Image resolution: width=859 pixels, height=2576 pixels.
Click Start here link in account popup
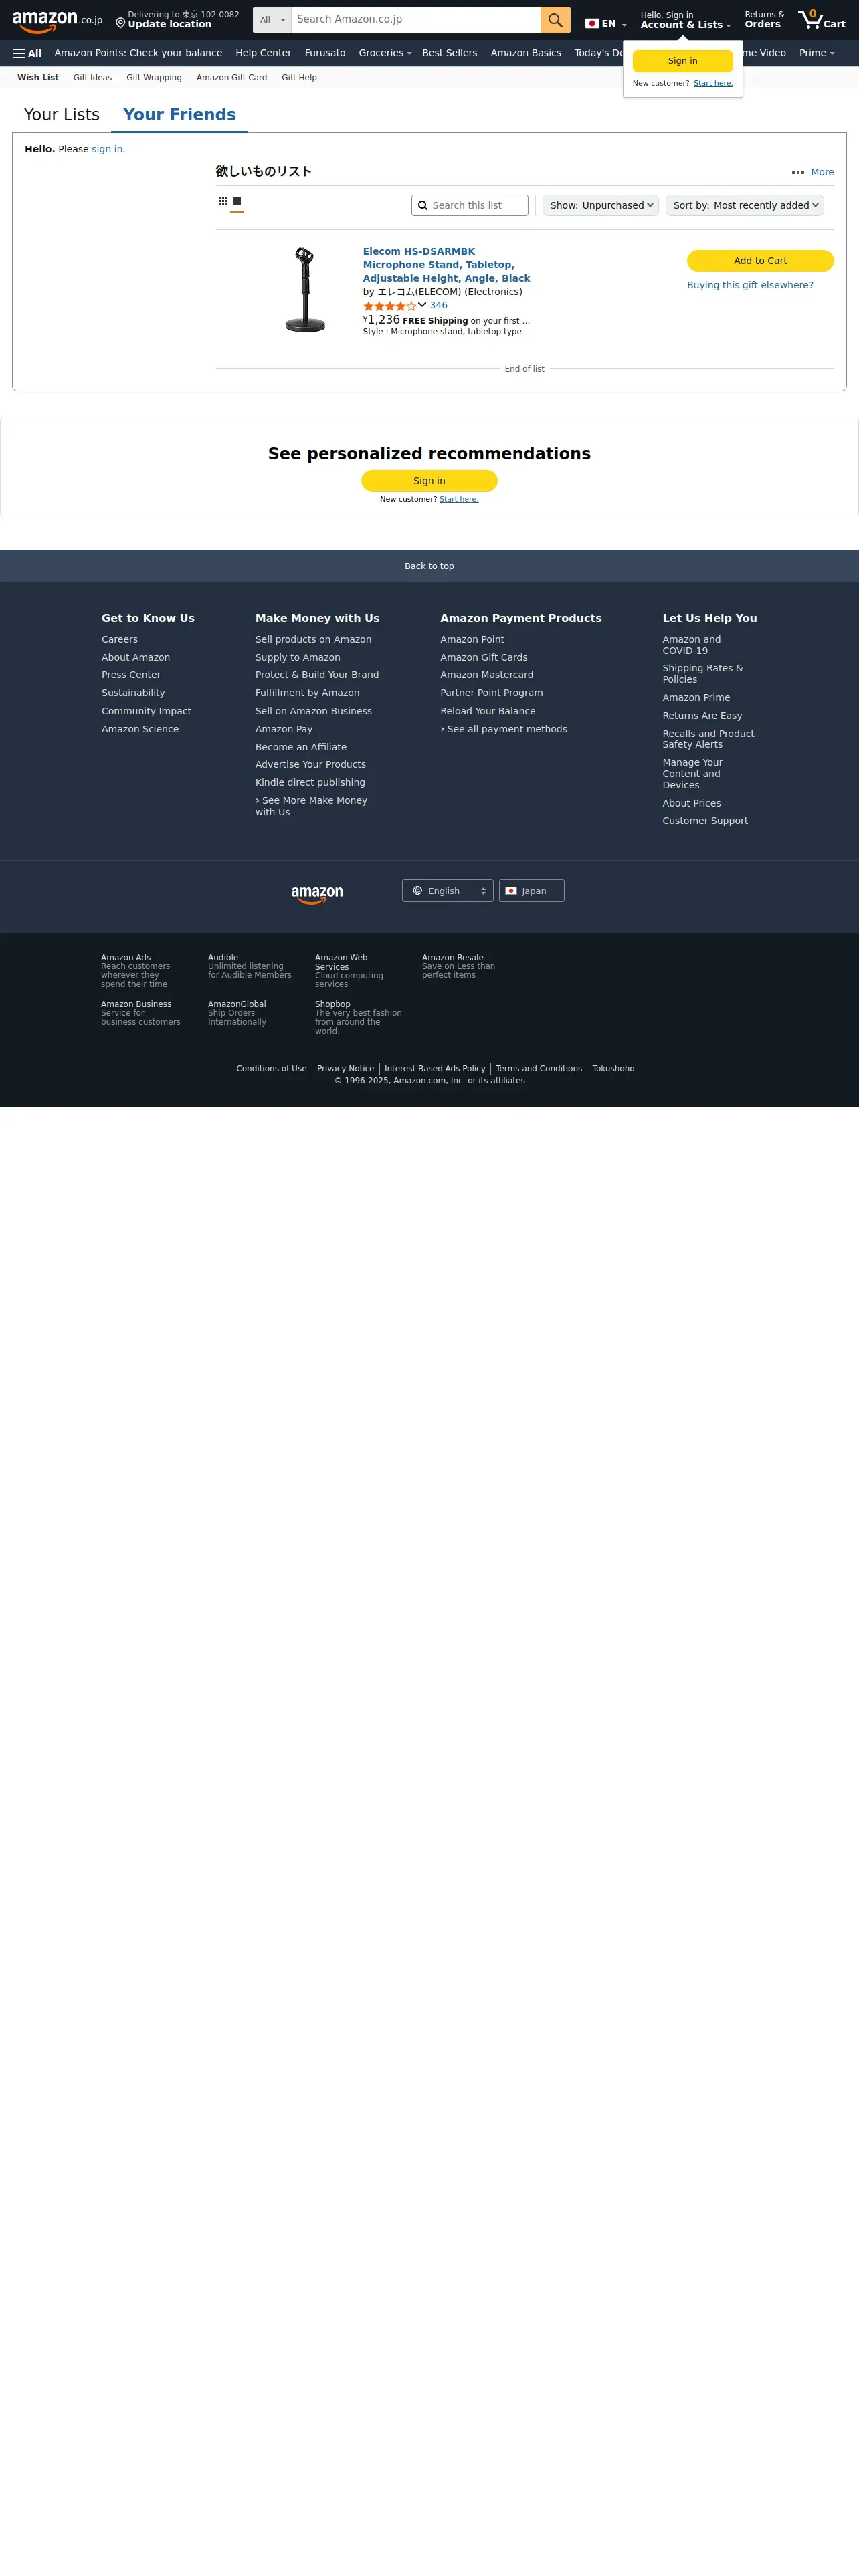pos(713,83)
